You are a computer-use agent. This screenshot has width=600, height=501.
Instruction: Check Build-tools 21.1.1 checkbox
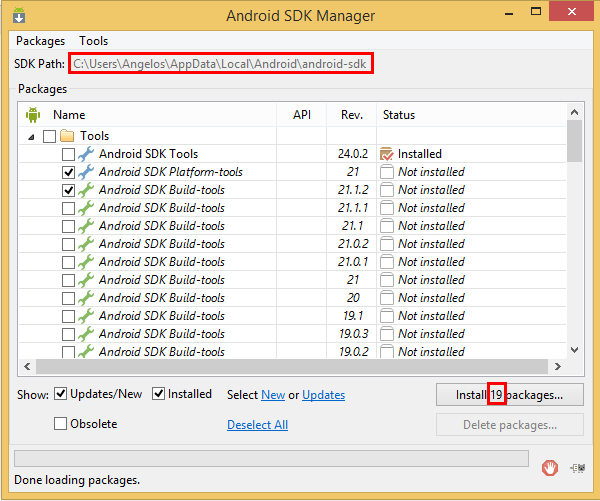tap(68, 208)
